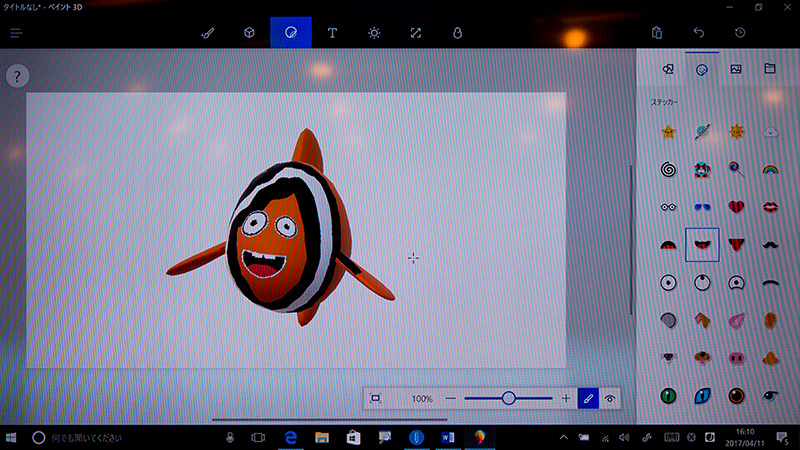This screenshot has width=800, height=450.
Task: Open File Explorer from taskbar
Action: click(322, 438)
